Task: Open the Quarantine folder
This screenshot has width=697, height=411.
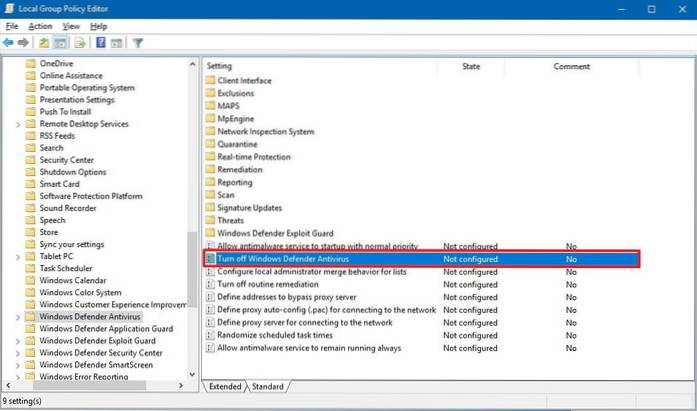Action: click(237, 144)
